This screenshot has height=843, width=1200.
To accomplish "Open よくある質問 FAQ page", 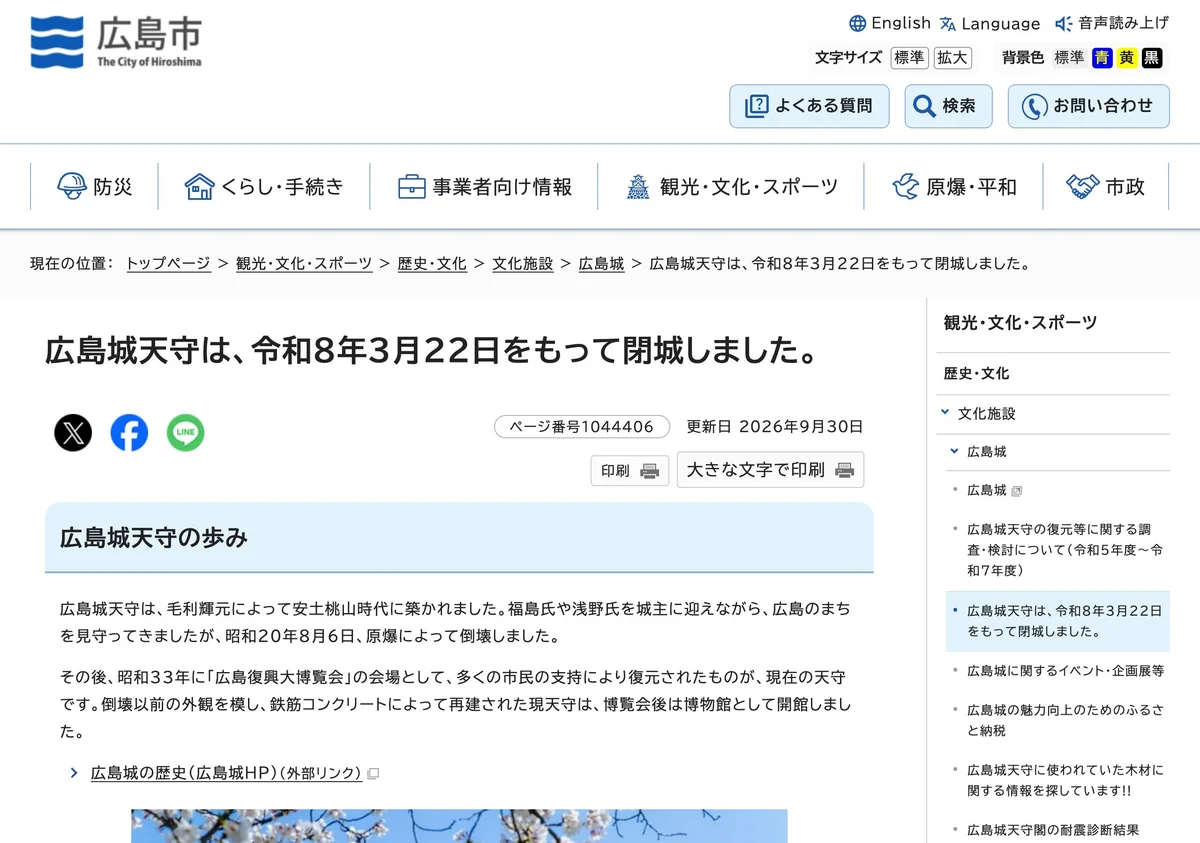I will pyautogui.click(x=809, y=106).
